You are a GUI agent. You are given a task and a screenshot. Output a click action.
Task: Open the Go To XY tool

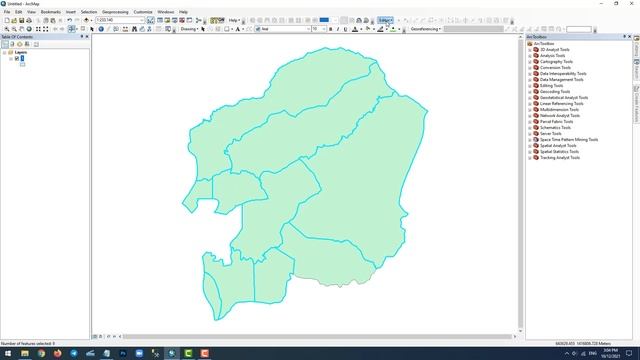(x=149, y=29)
